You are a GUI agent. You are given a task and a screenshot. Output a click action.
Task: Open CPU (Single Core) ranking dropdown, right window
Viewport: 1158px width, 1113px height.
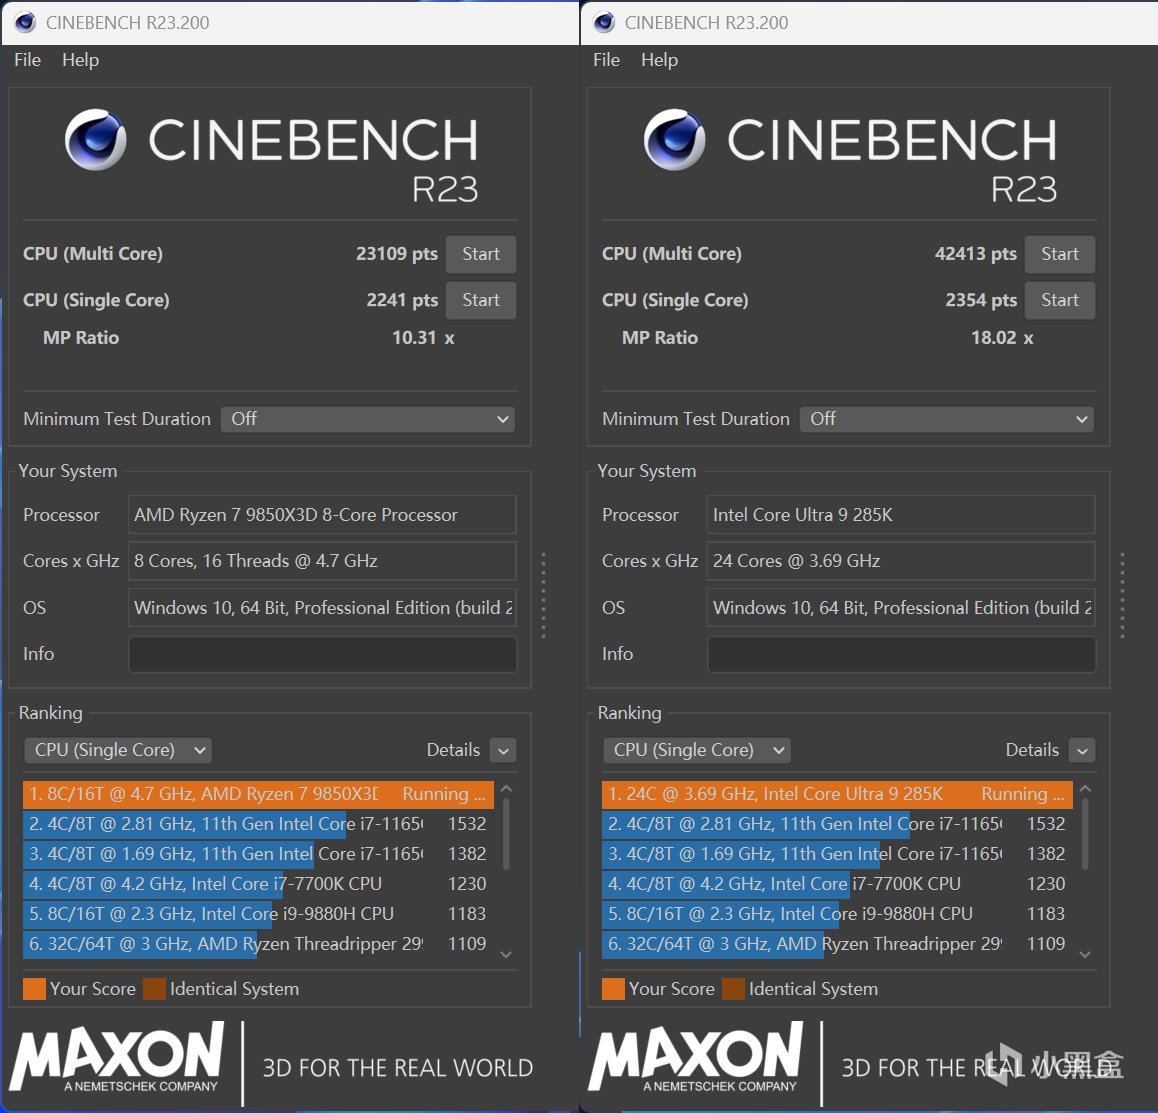click(697, 750)
